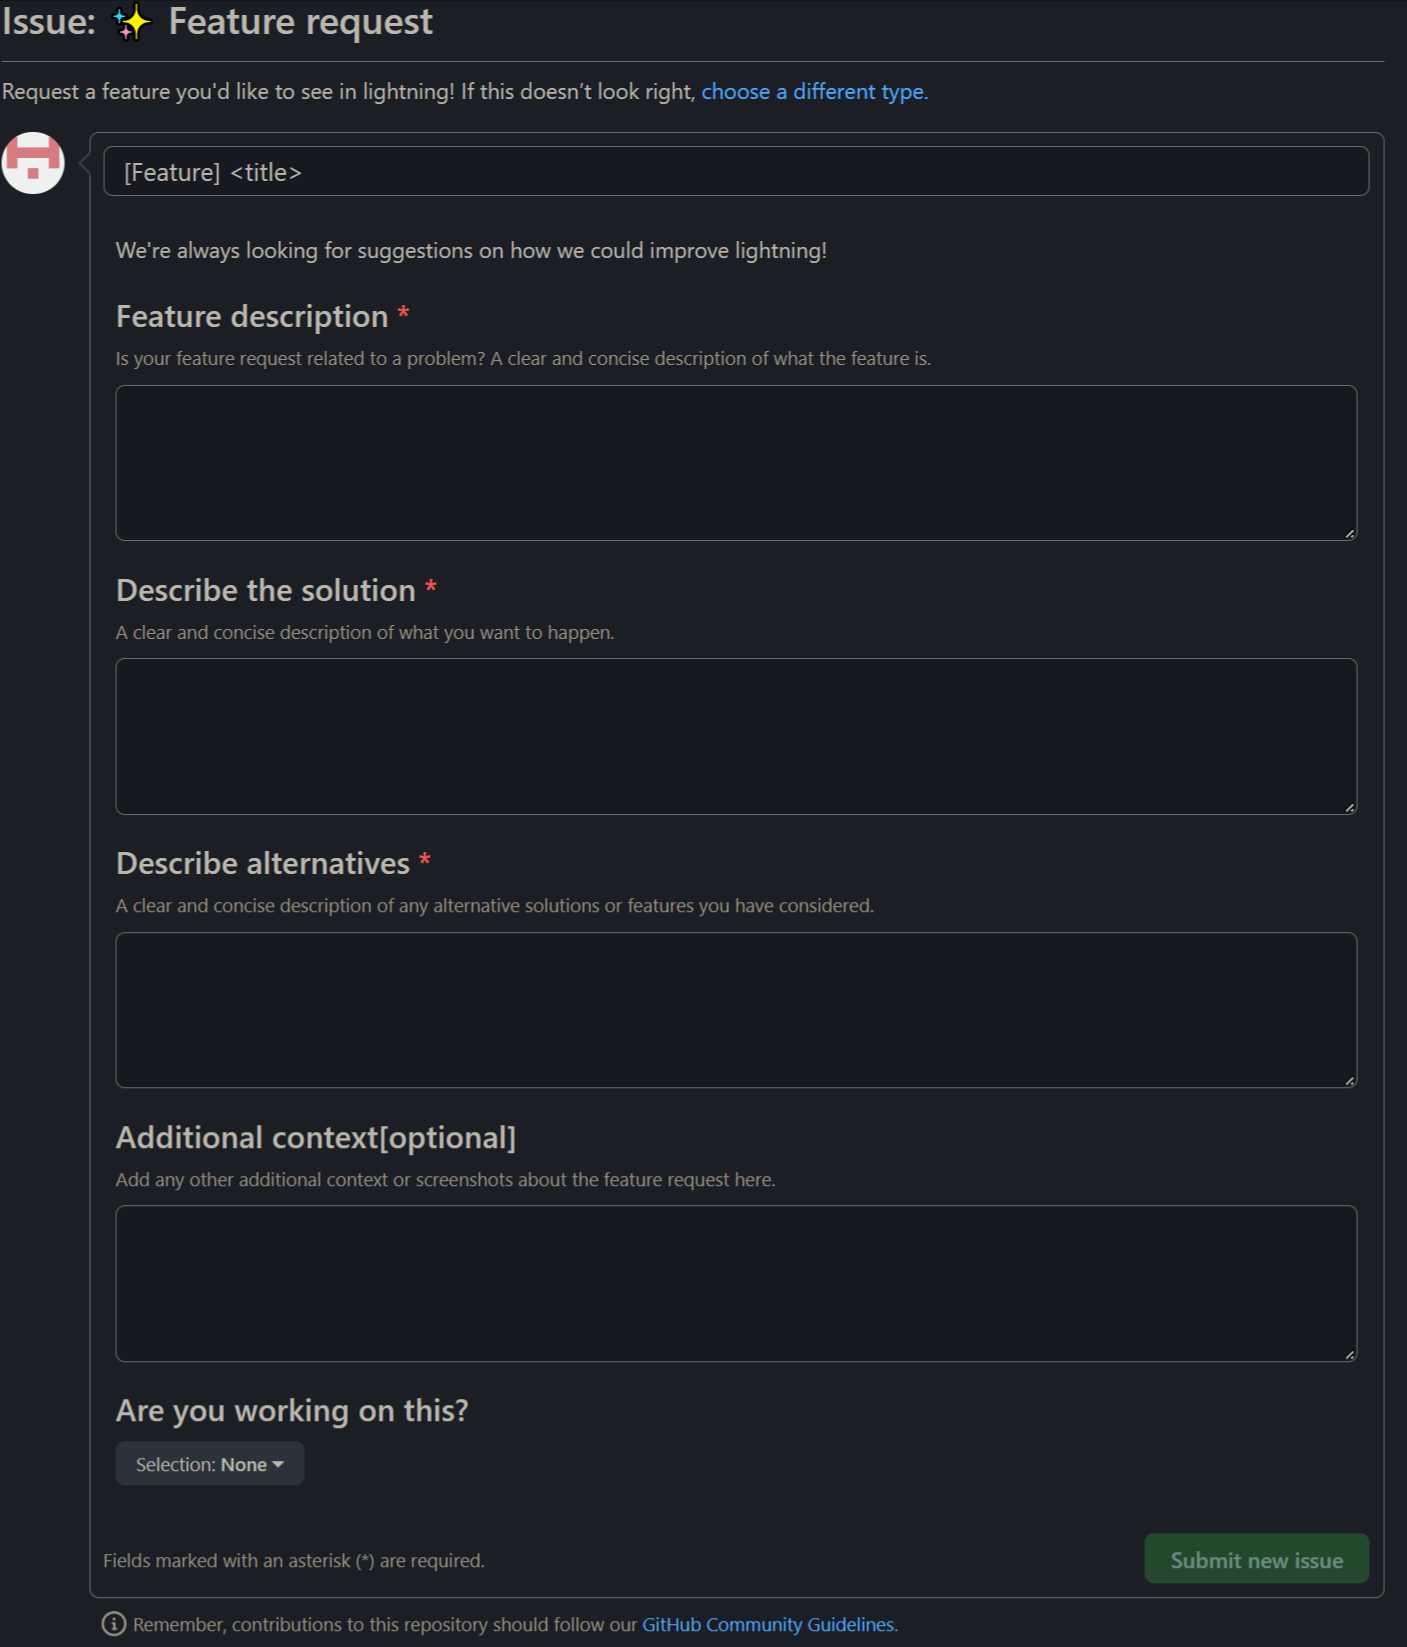Click the Describe alternatives heading

[262, 862]
